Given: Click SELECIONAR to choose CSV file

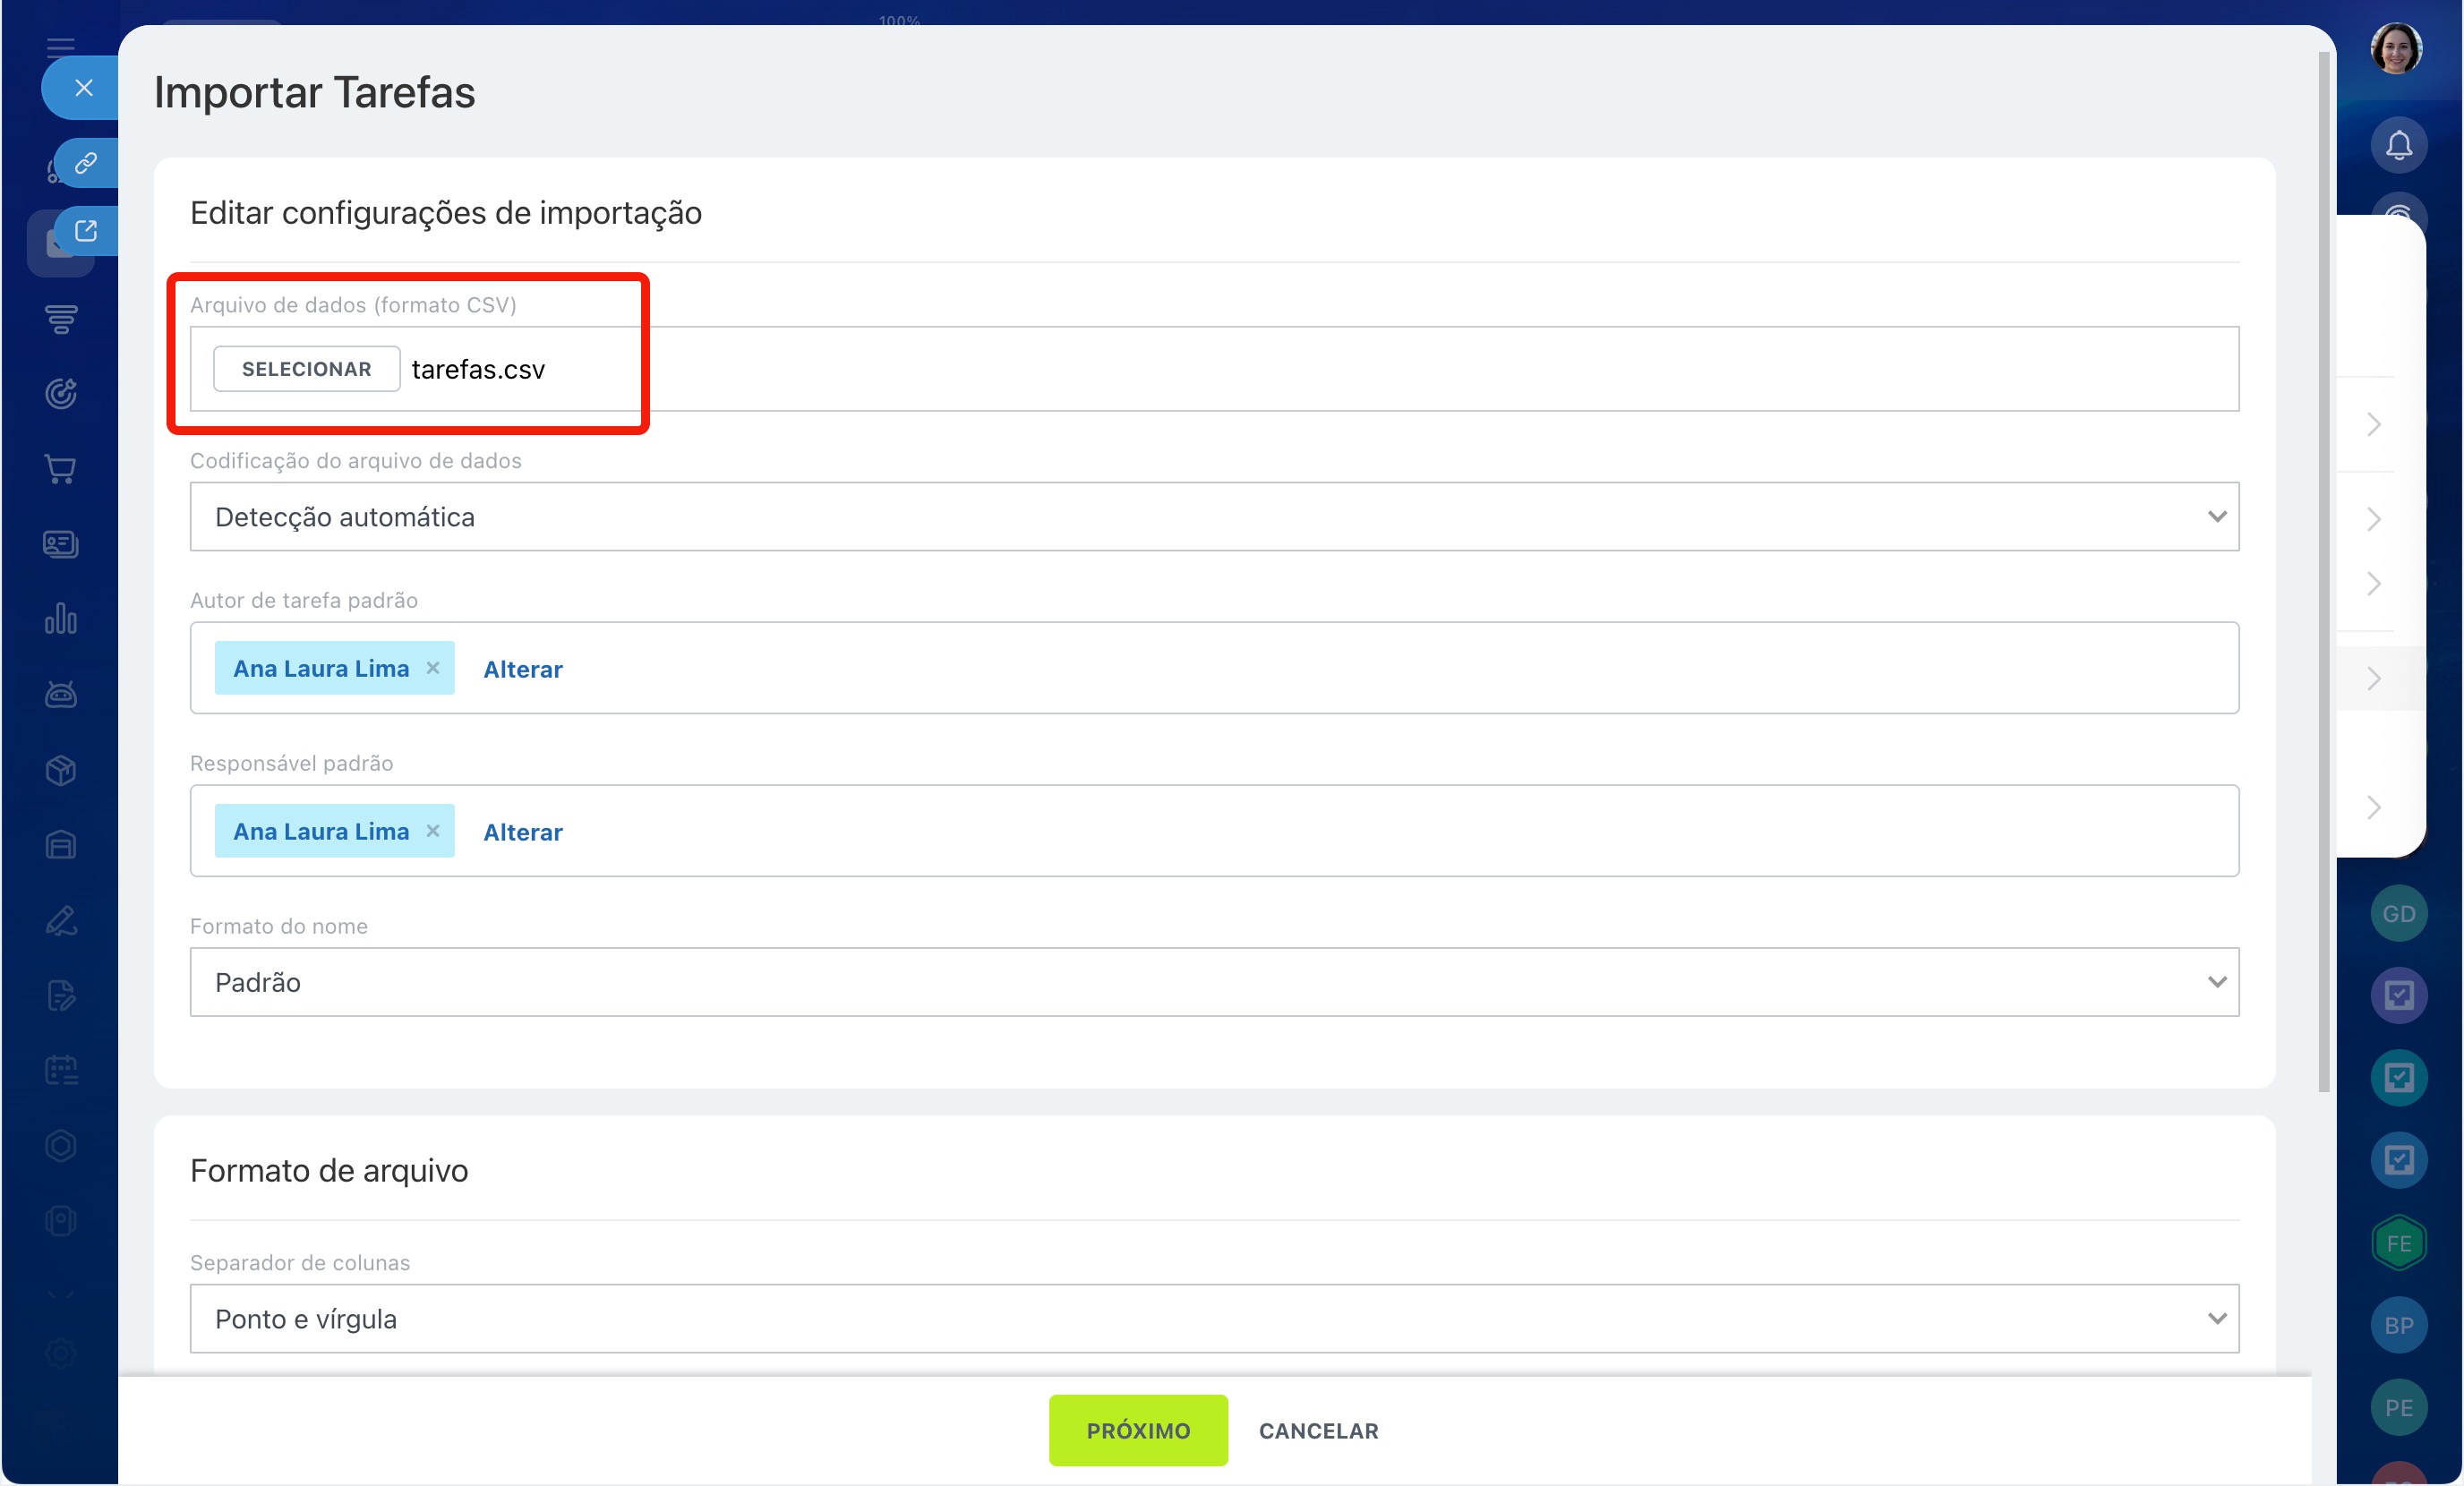Looking at the screenshot, I should [x=306, y=369].
